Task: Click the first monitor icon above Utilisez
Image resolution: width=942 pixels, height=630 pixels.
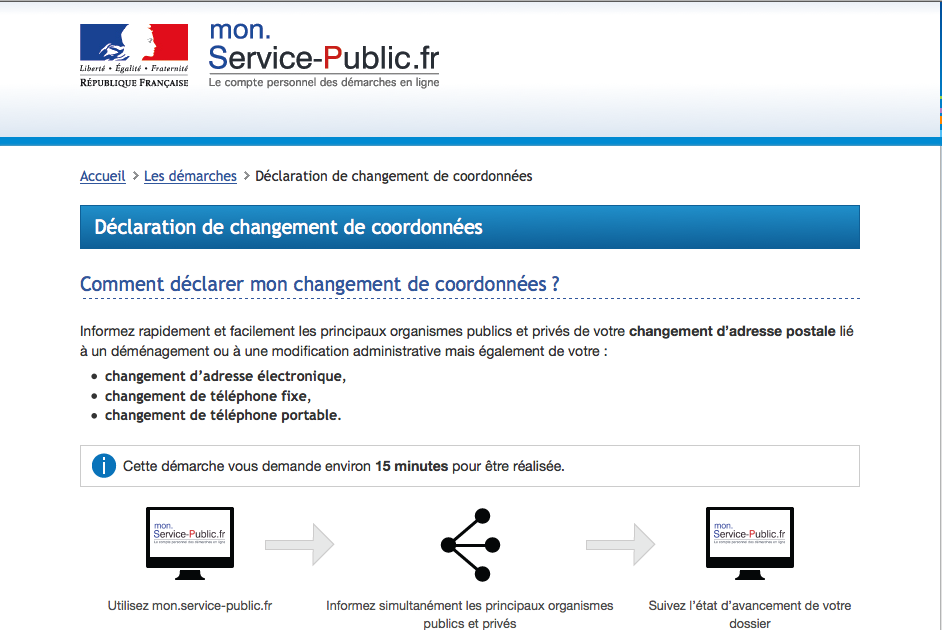Action: [x=190, y=543]
